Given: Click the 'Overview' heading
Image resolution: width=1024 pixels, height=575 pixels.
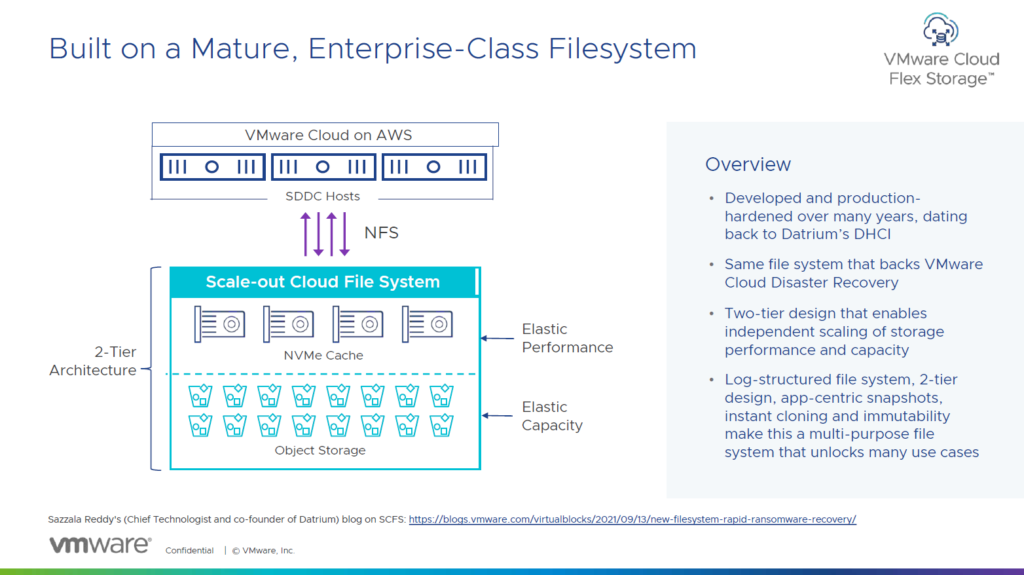Looking at the screenshot, I should tap(748, 164).
